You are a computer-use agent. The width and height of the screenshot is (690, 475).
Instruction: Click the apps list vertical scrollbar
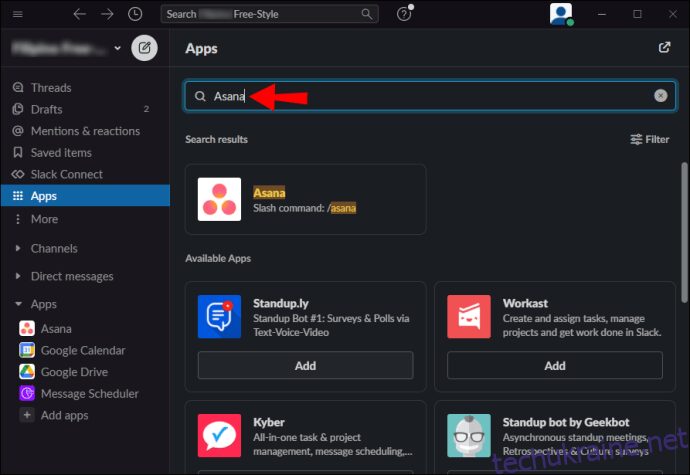[x=684, y=232]
